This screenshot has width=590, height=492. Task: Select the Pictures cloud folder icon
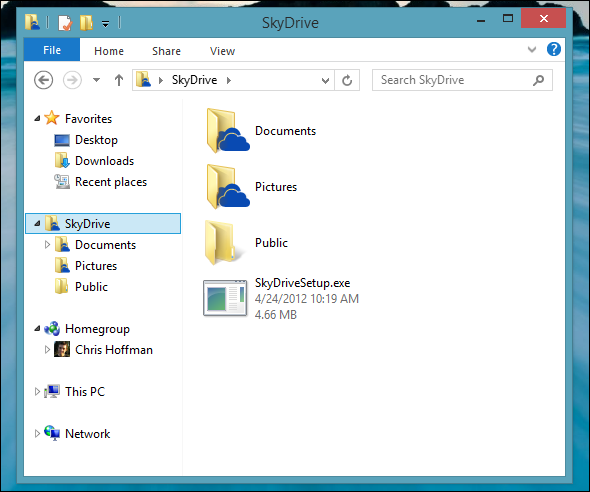(x=227, y=187)
